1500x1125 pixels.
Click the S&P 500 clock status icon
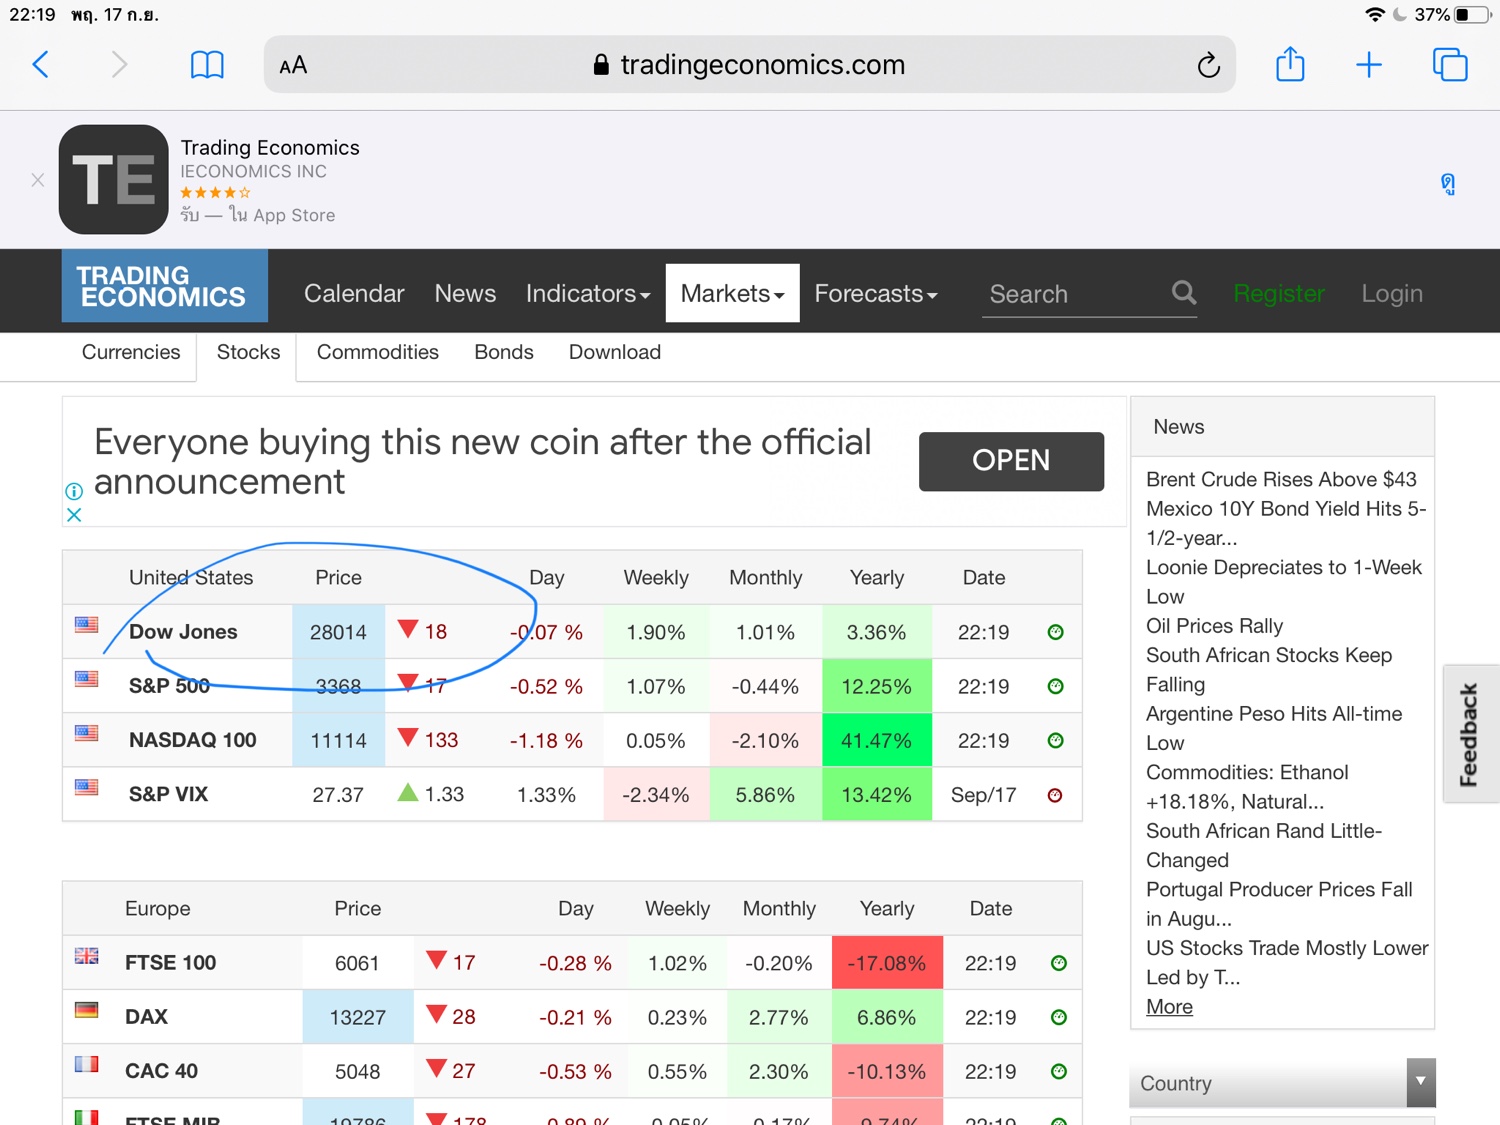pos(1055,686)
